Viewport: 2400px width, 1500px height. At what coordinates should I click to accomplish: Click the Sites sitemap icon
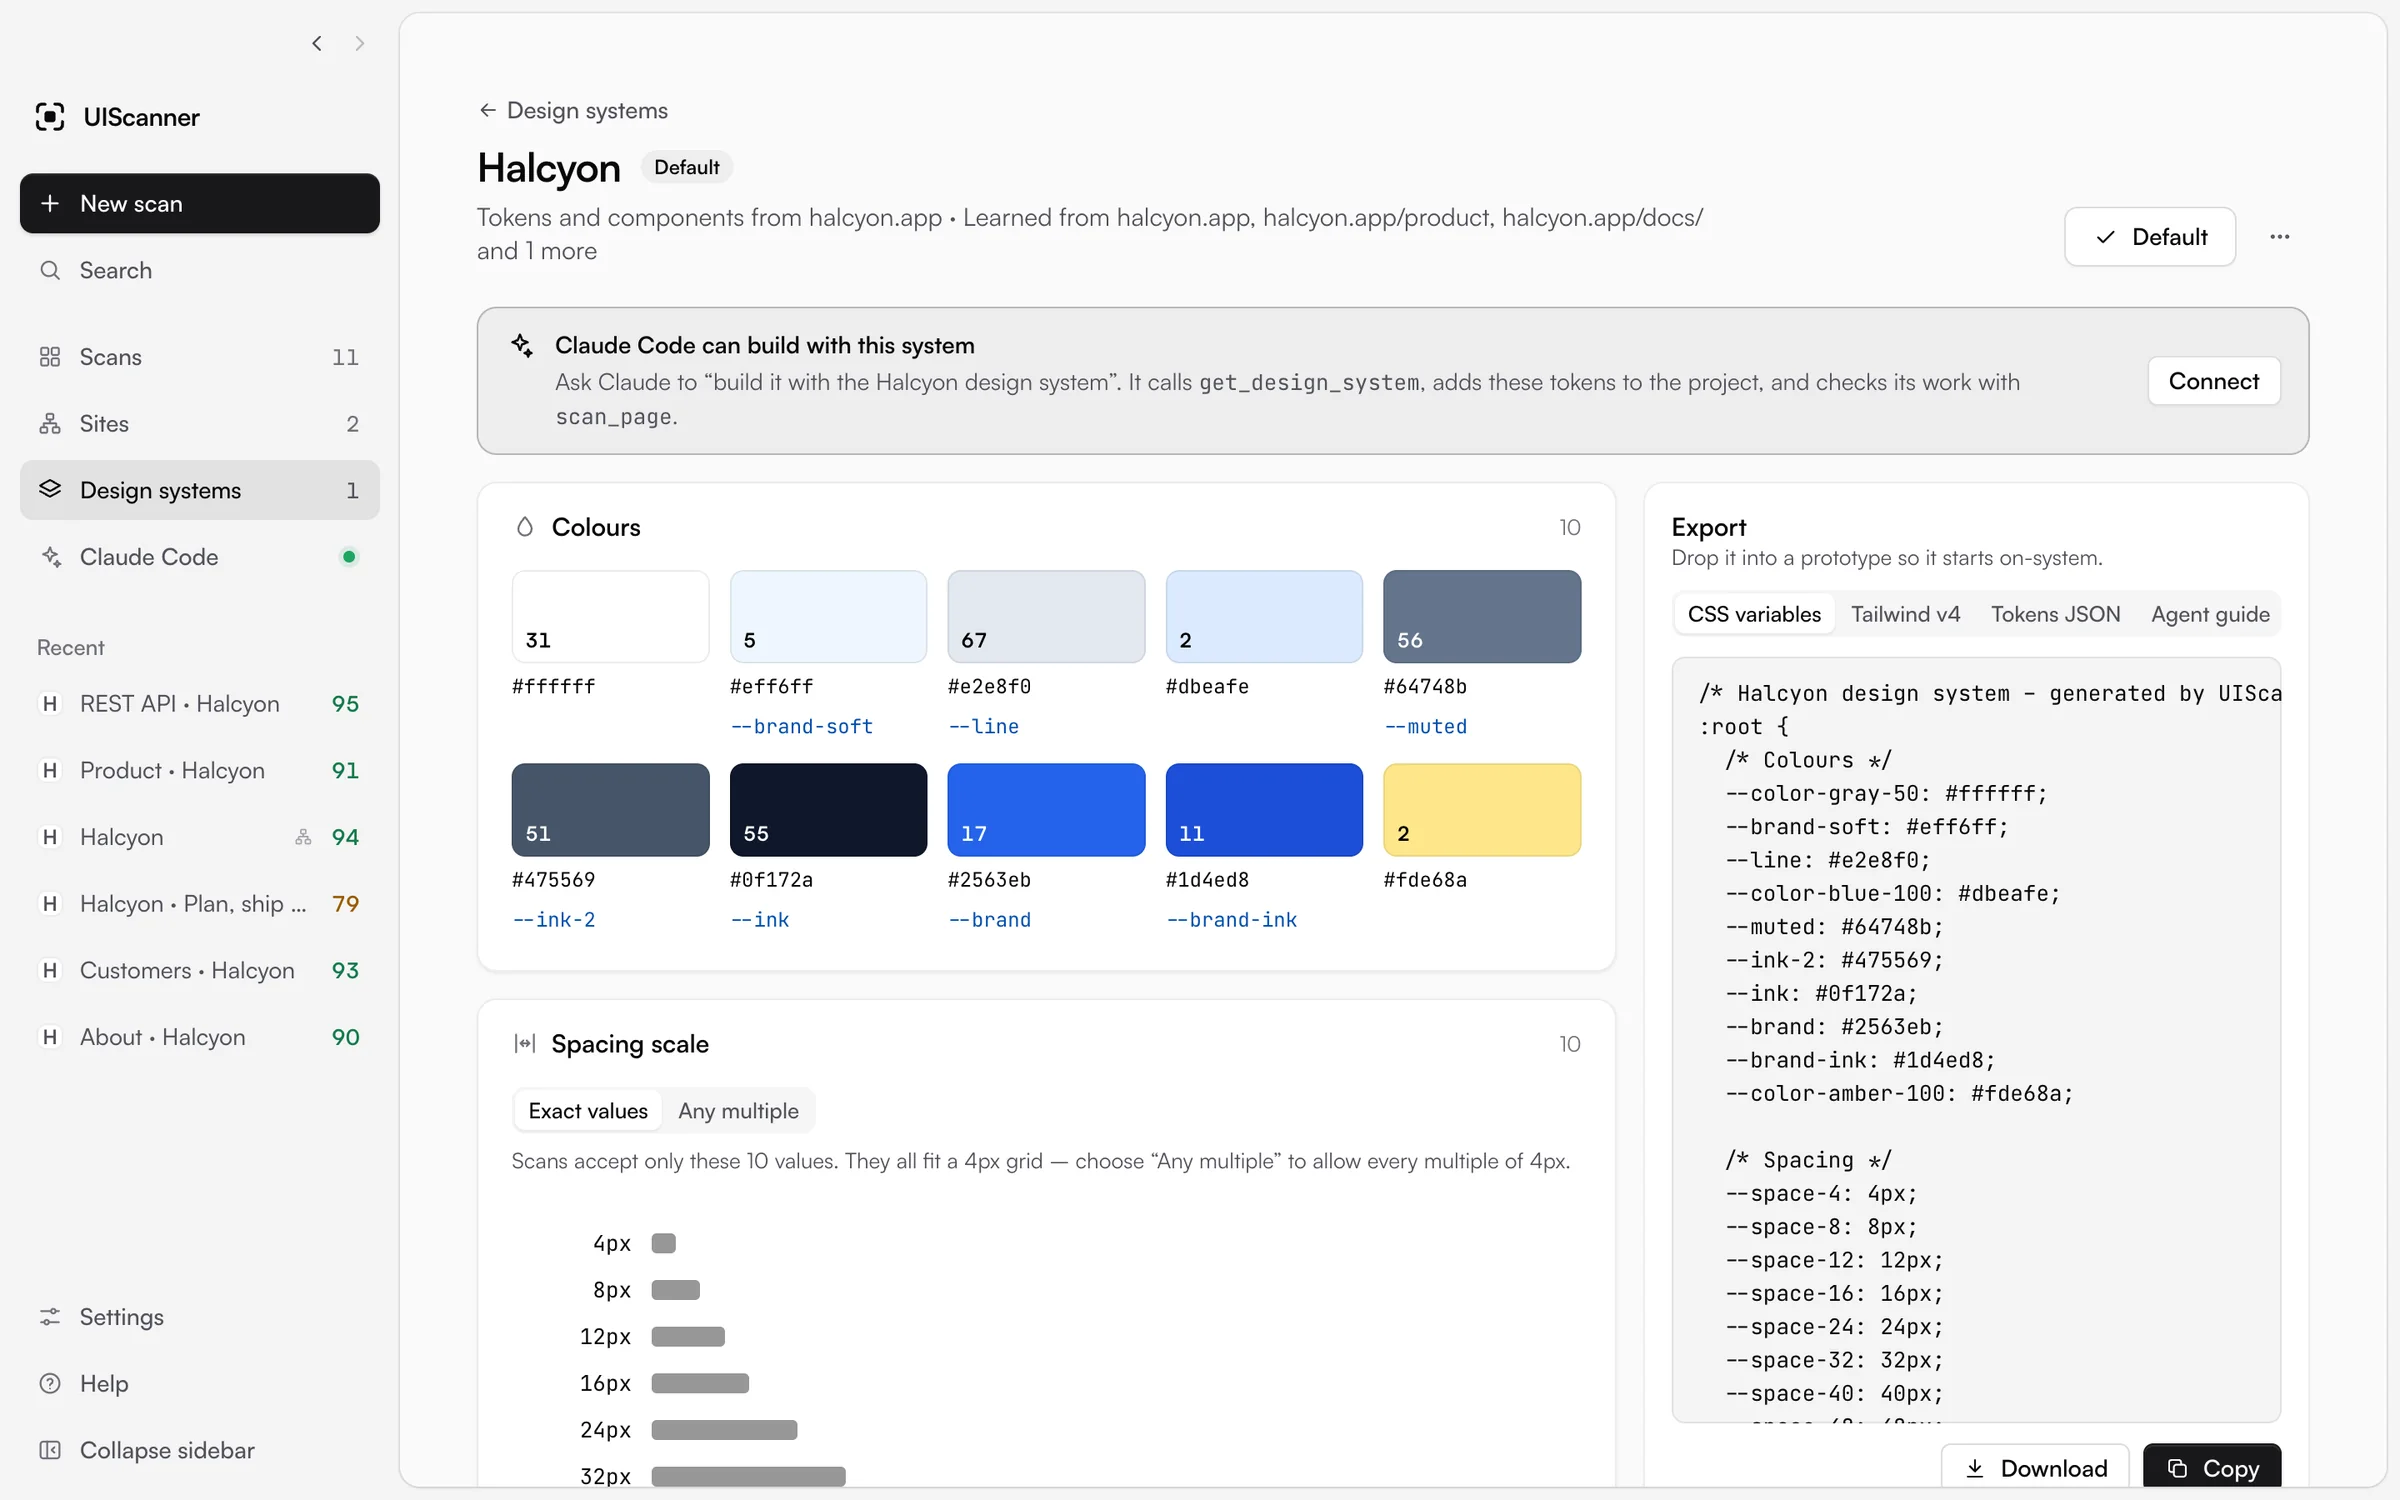click(x=50, y=424)
